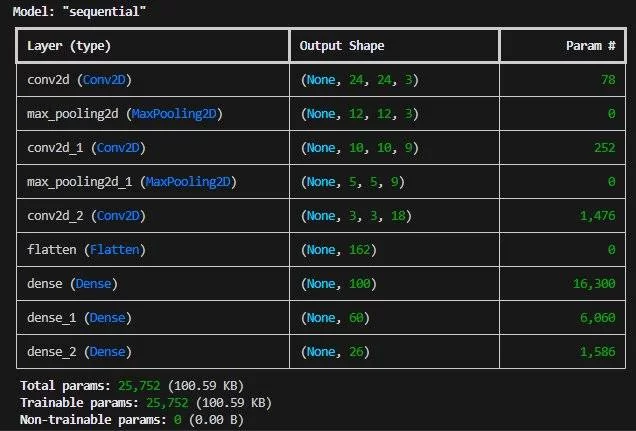Click the output shape (None, 162)
The width and height of the screenshot is (636, 431).
tap(337, 250)
